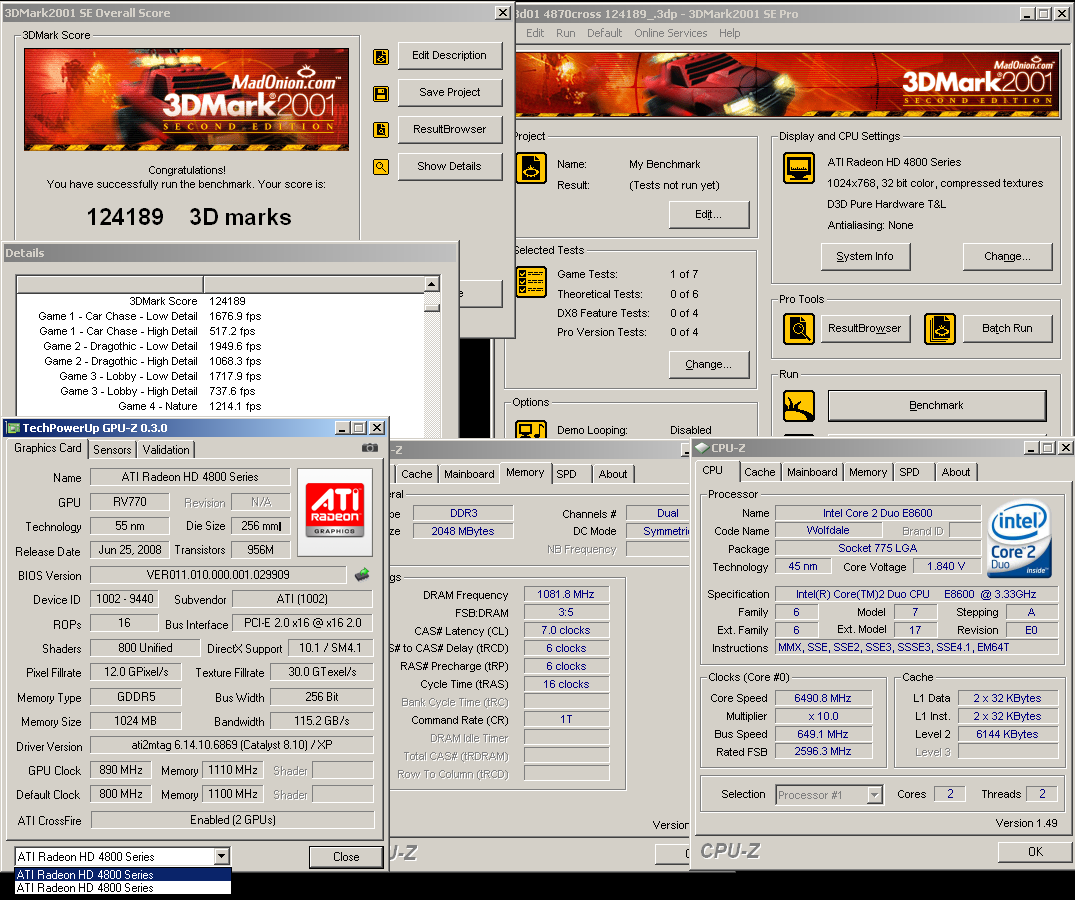1075x900 pixels.
Task: Select the GPU-Z Graphics Card tab
Action: click(47, 448)
